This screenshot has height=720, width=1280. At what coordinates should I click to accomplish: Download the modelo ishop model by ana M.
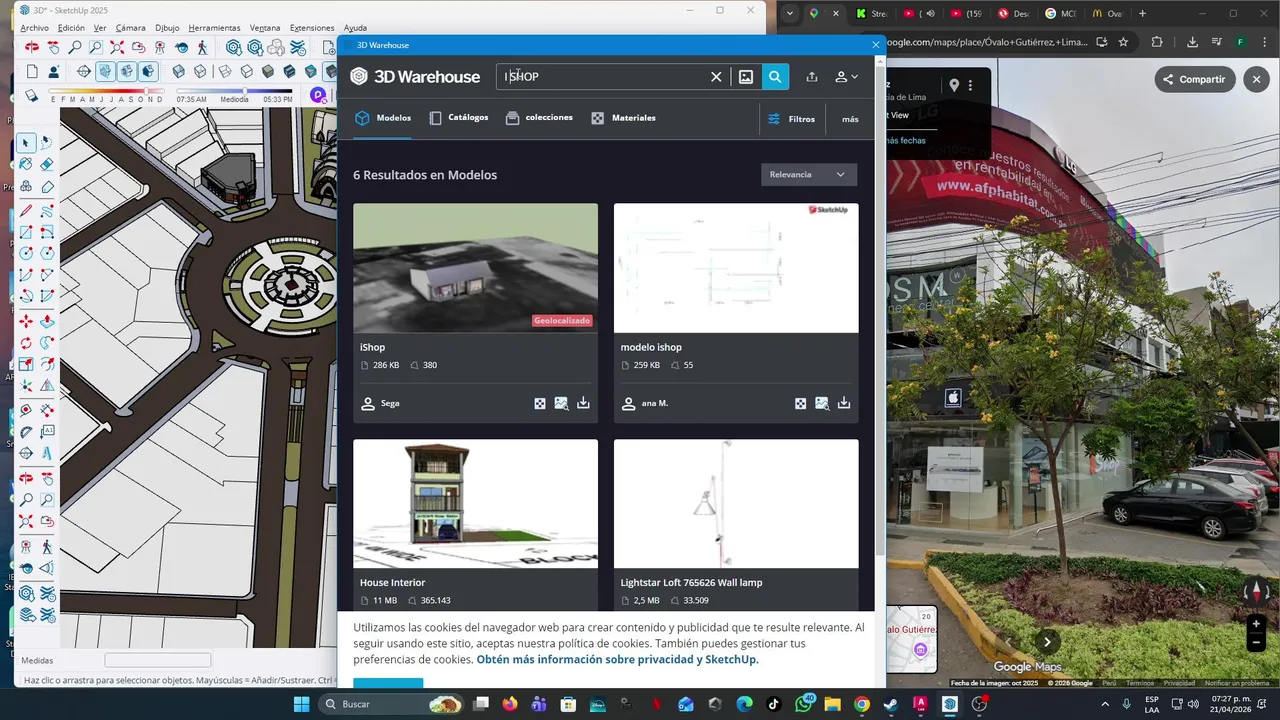pyautogui.click(x=844, y=403)
